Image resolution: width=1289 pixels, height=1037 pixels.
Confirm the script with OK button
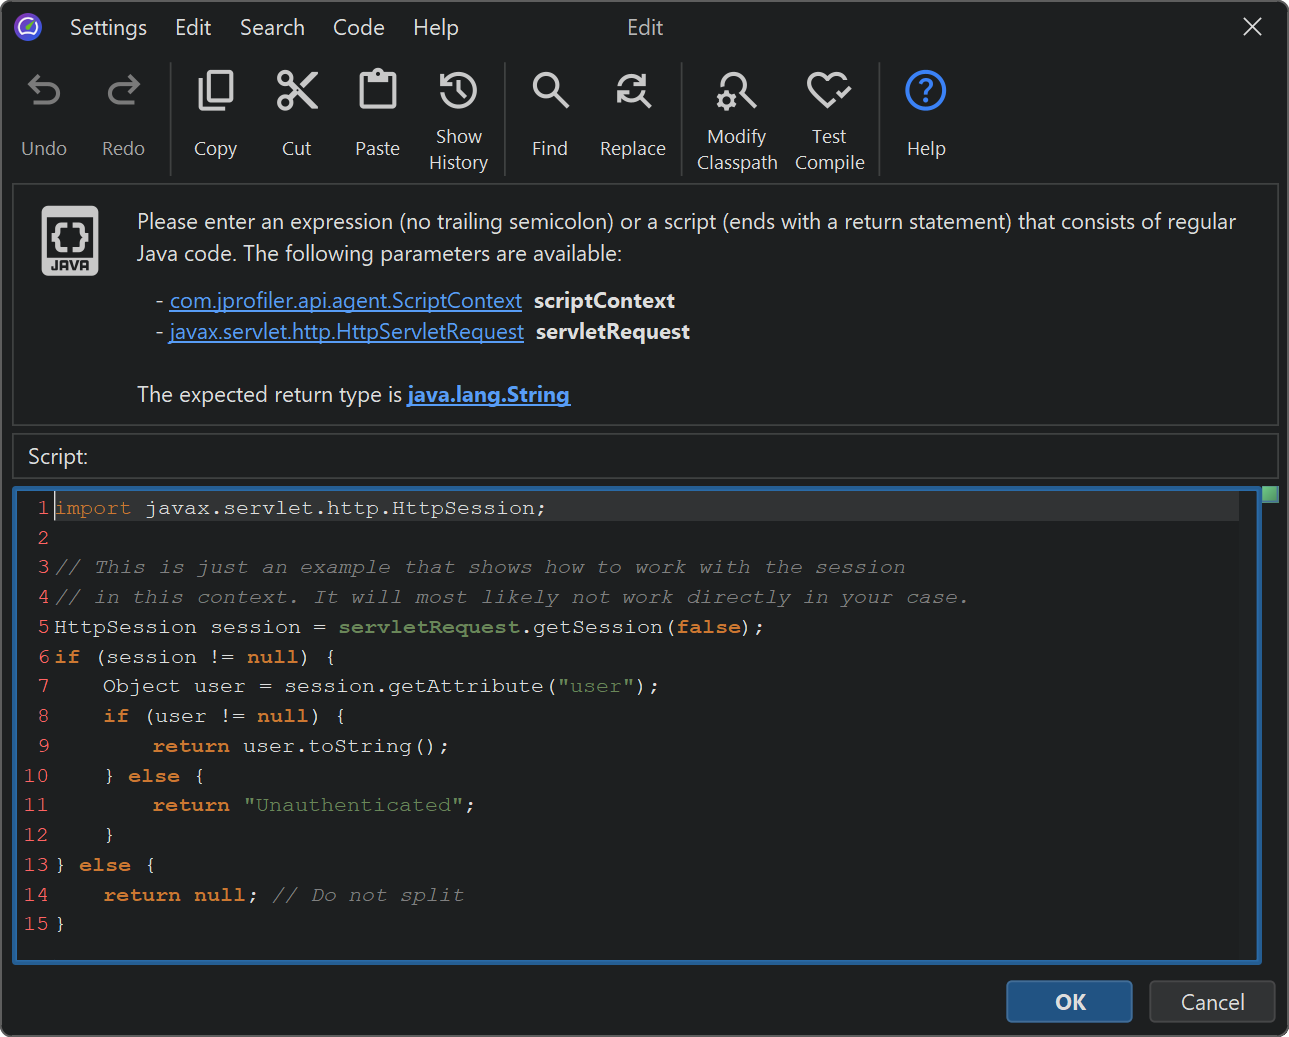click(1069, 1002)
